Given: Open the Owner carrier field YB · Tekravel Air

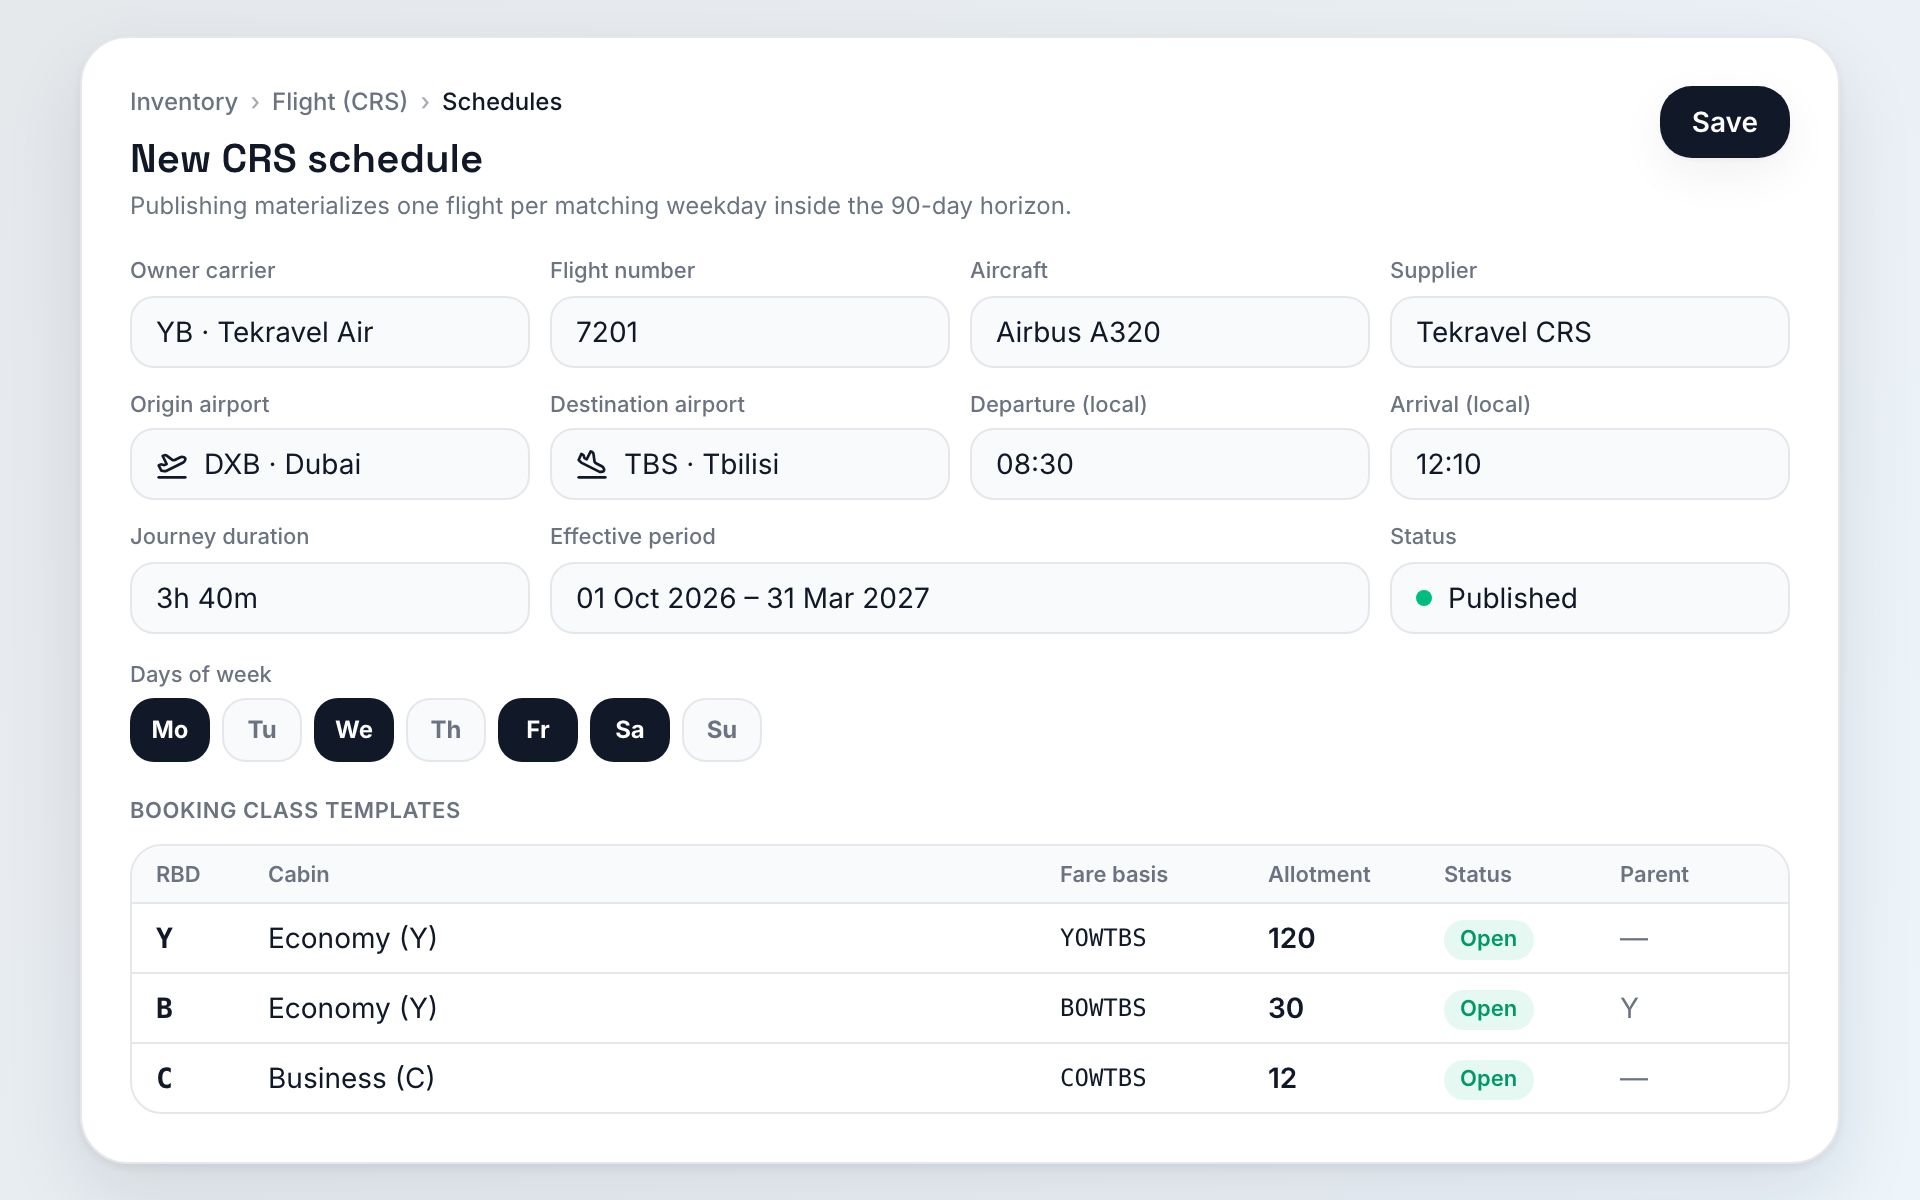Looking at the screenshot, I should [x=330, y=332].
